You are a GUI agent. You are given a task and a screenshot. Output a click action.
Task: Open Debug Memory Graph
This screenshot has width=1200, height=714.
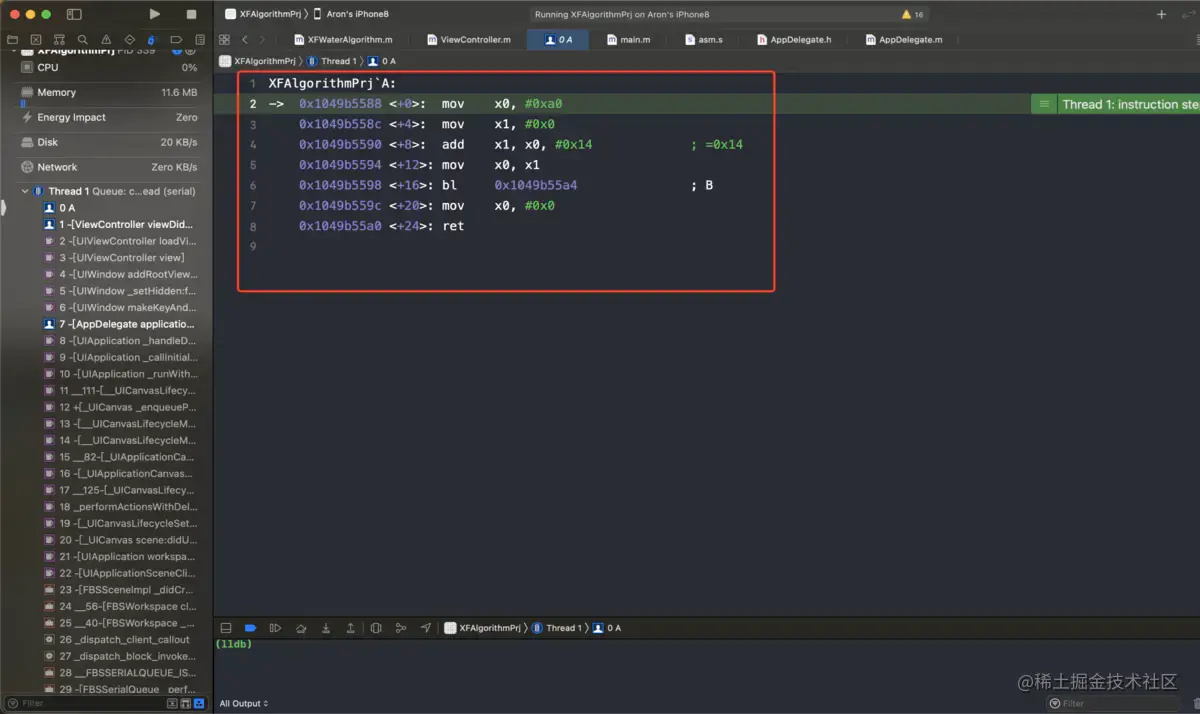[401, 628]
